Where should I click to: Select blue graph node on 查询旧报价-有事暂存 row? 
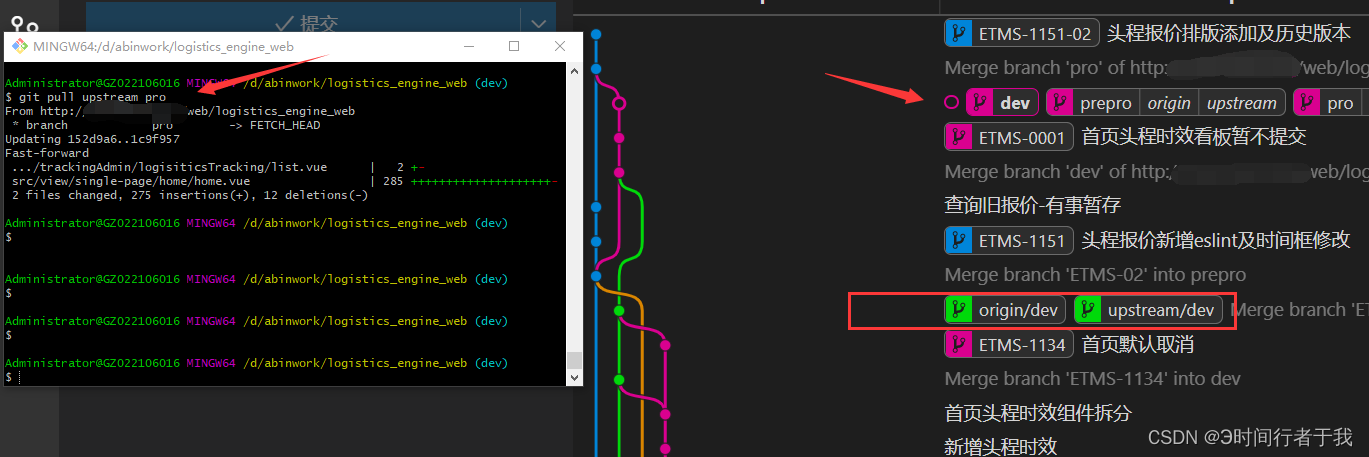tap(596, 207)
